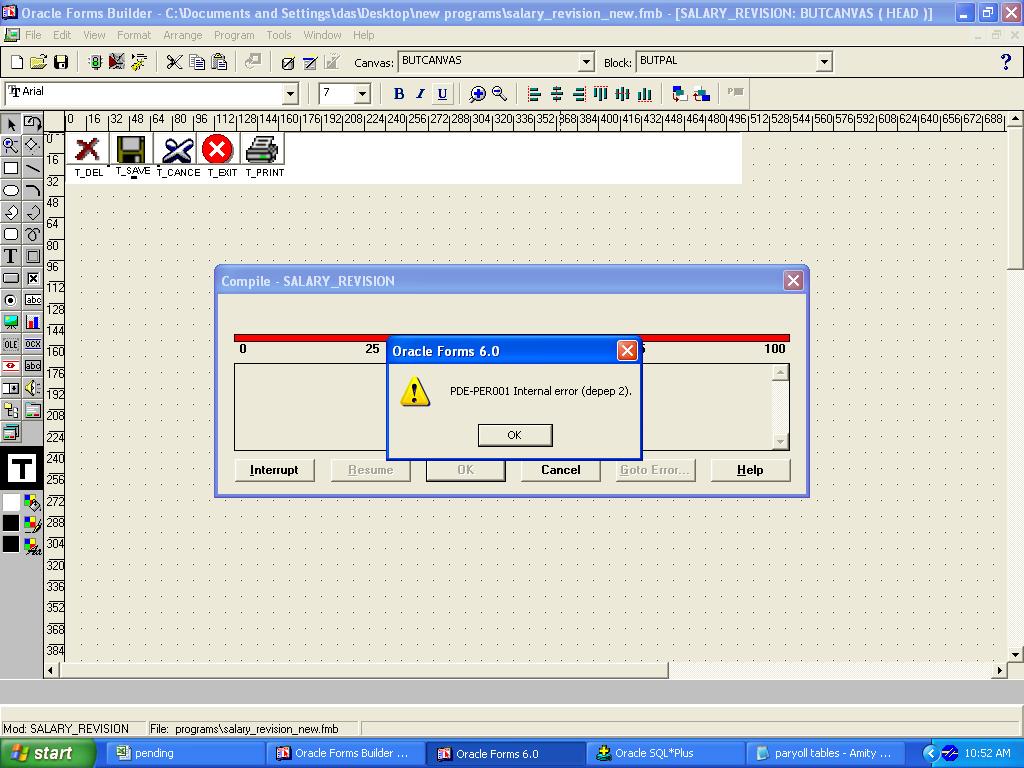
Task: Toggle Underline formatting
Action: tap(442, 94)
